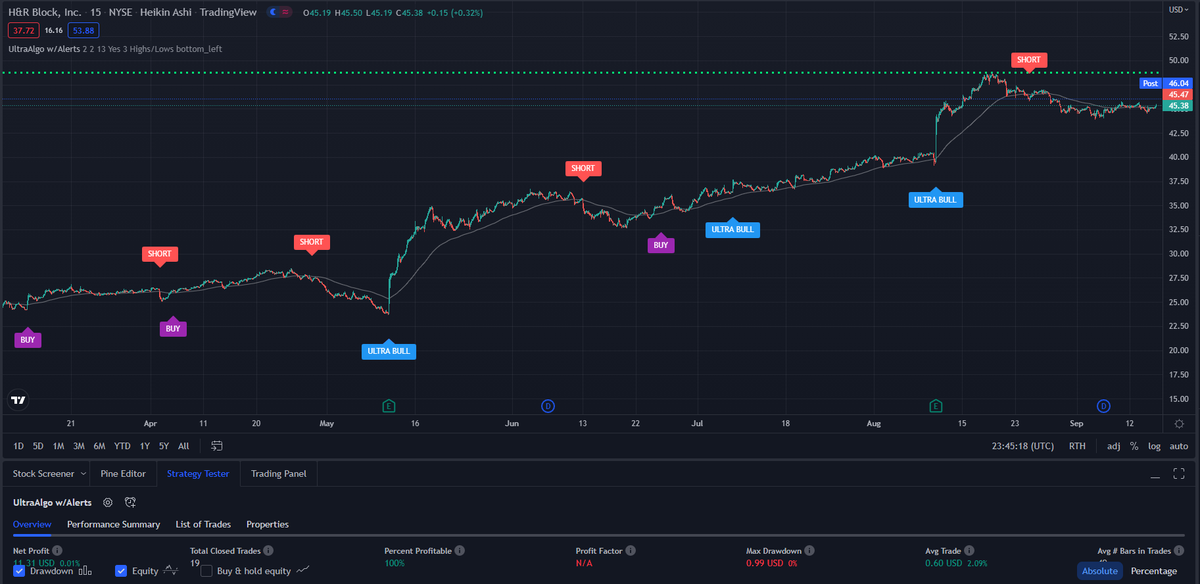Set chart range to 1D
This screenshot has height=584, width=1200.
coord(18,446)
